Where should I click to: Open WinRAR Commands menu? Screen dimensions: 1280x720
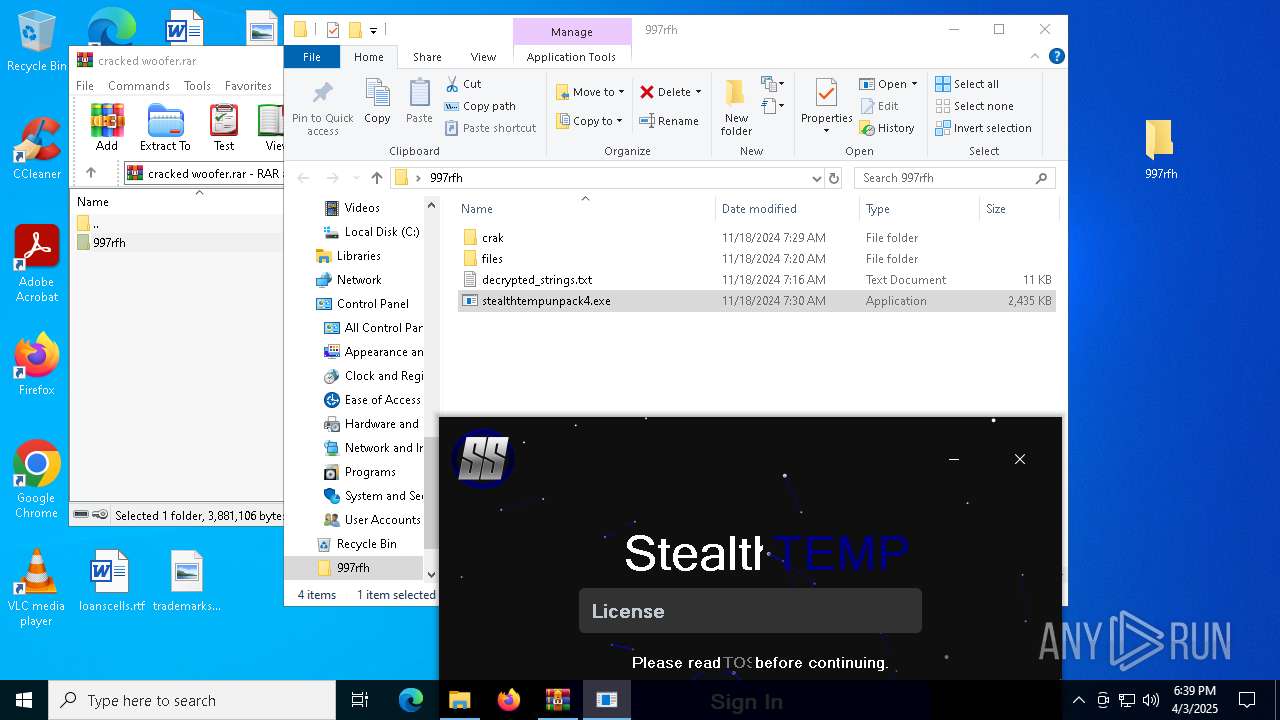tap(139, 86)
